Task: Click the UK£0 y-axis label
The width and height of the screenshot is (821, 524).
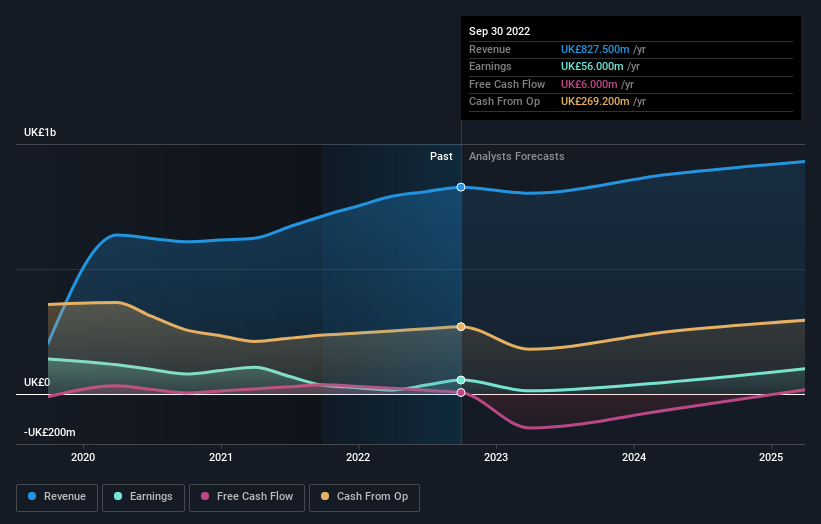Action: coord(37,382)
